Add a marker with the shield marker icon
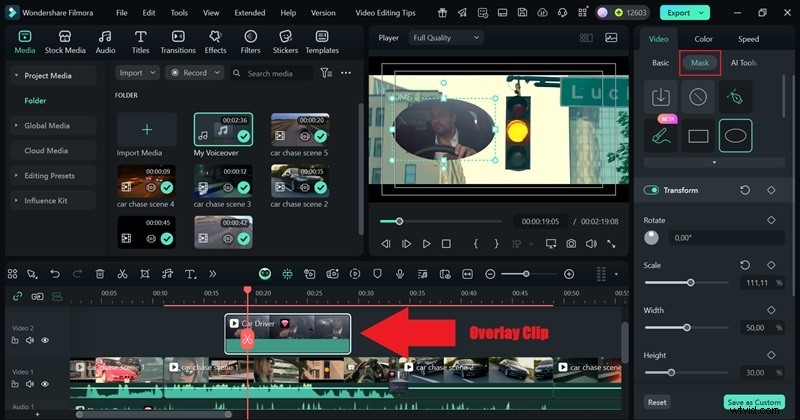This screenshot has width=800, height=420. coord(377,274)
